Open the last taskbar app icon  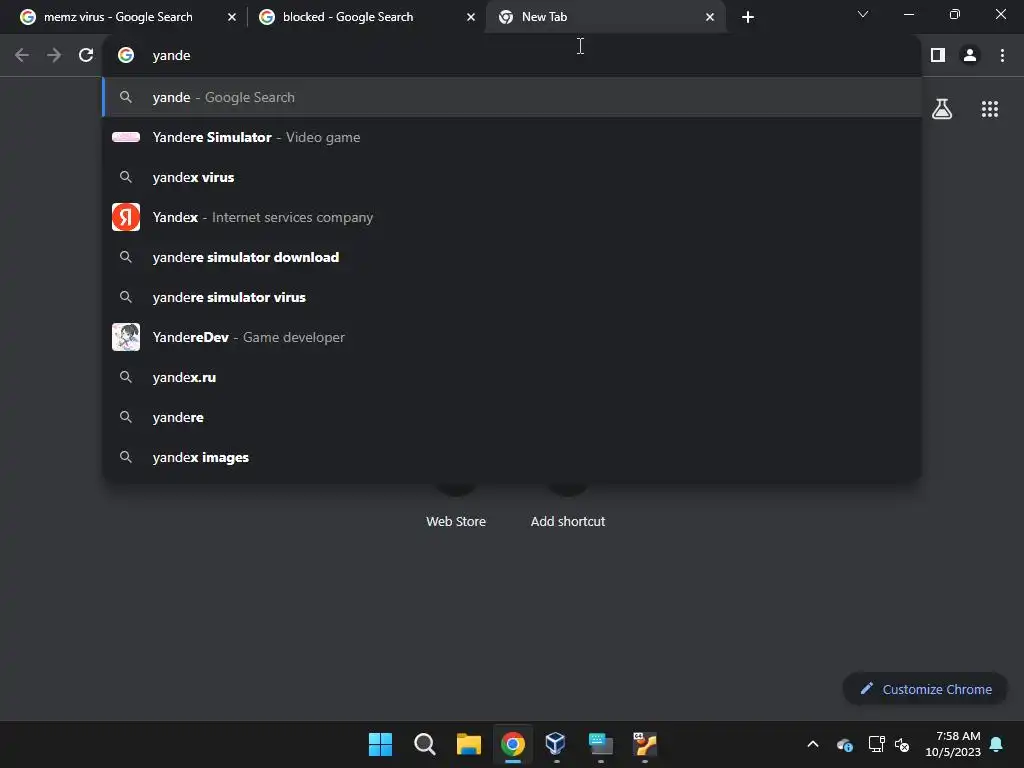(x=645, y=744)
